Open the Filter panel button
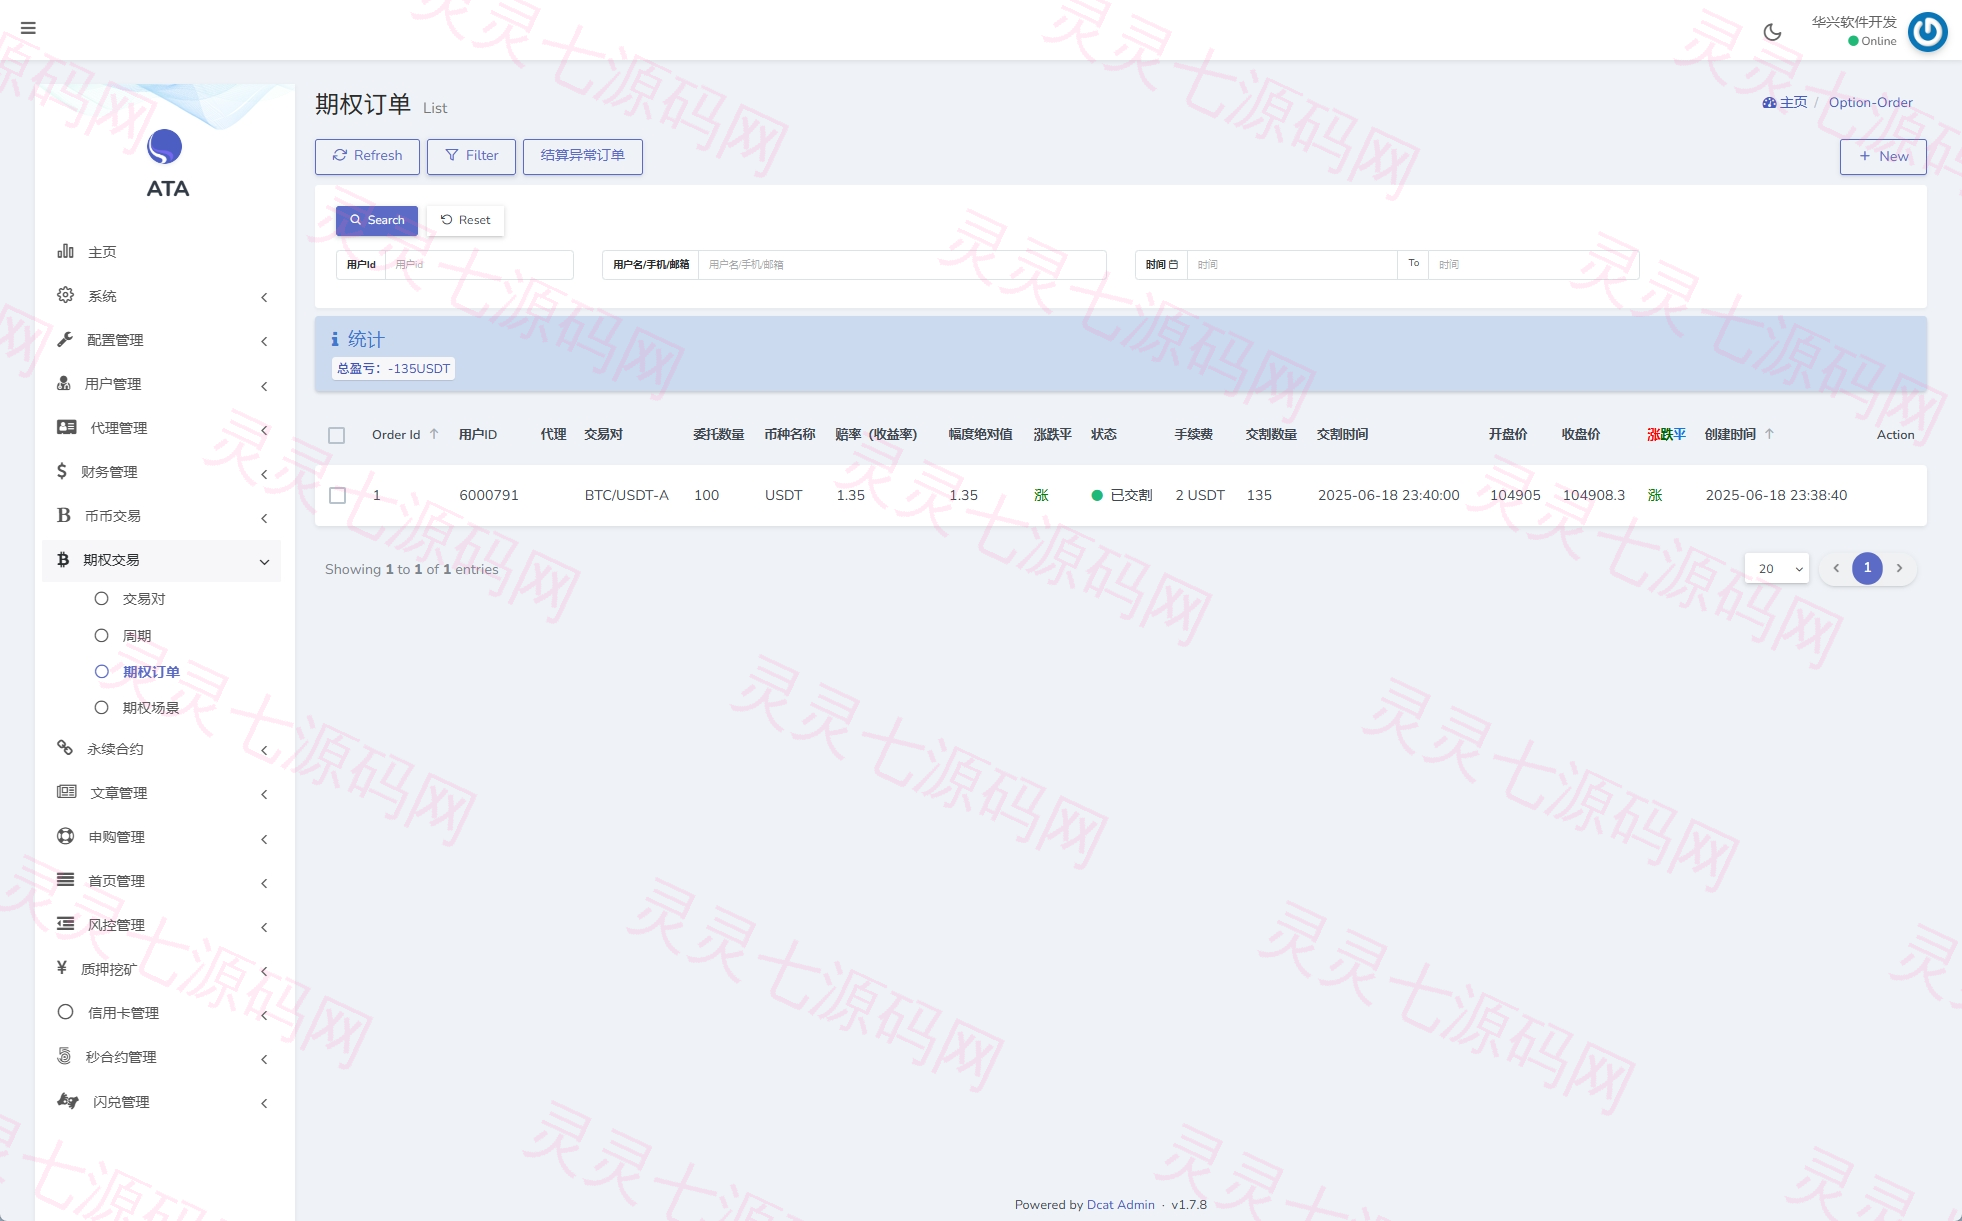 click(471, 156)
